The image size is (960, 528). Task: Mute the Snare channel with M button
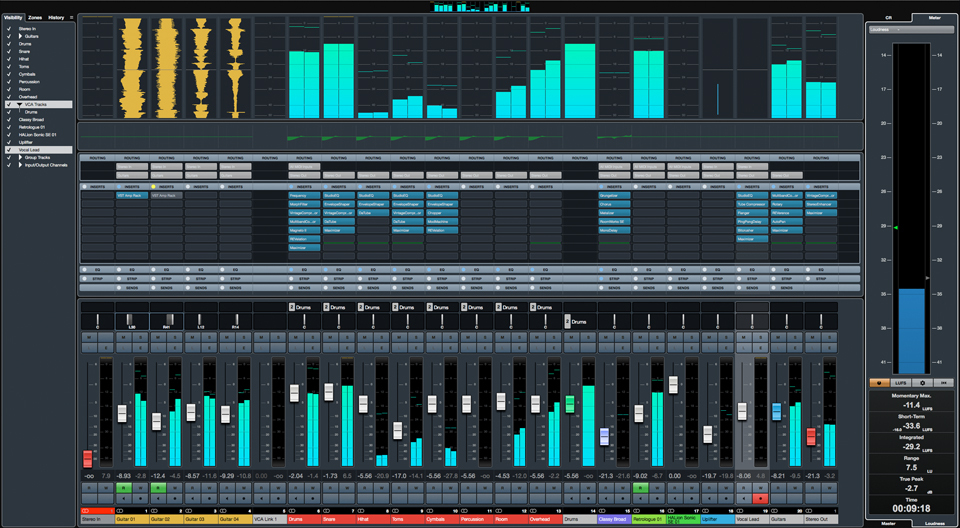329,336
